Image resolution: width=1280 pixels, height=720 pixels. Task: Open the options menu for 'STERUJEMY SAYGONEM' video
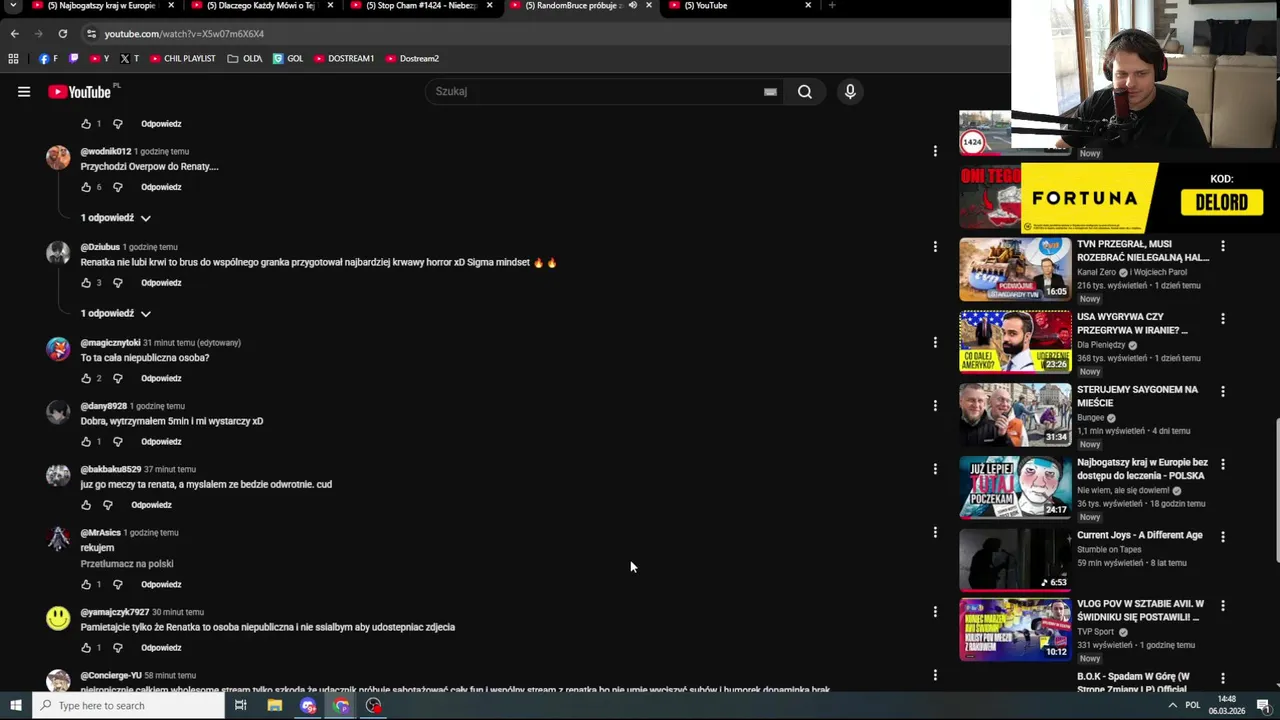point(1222,392)
